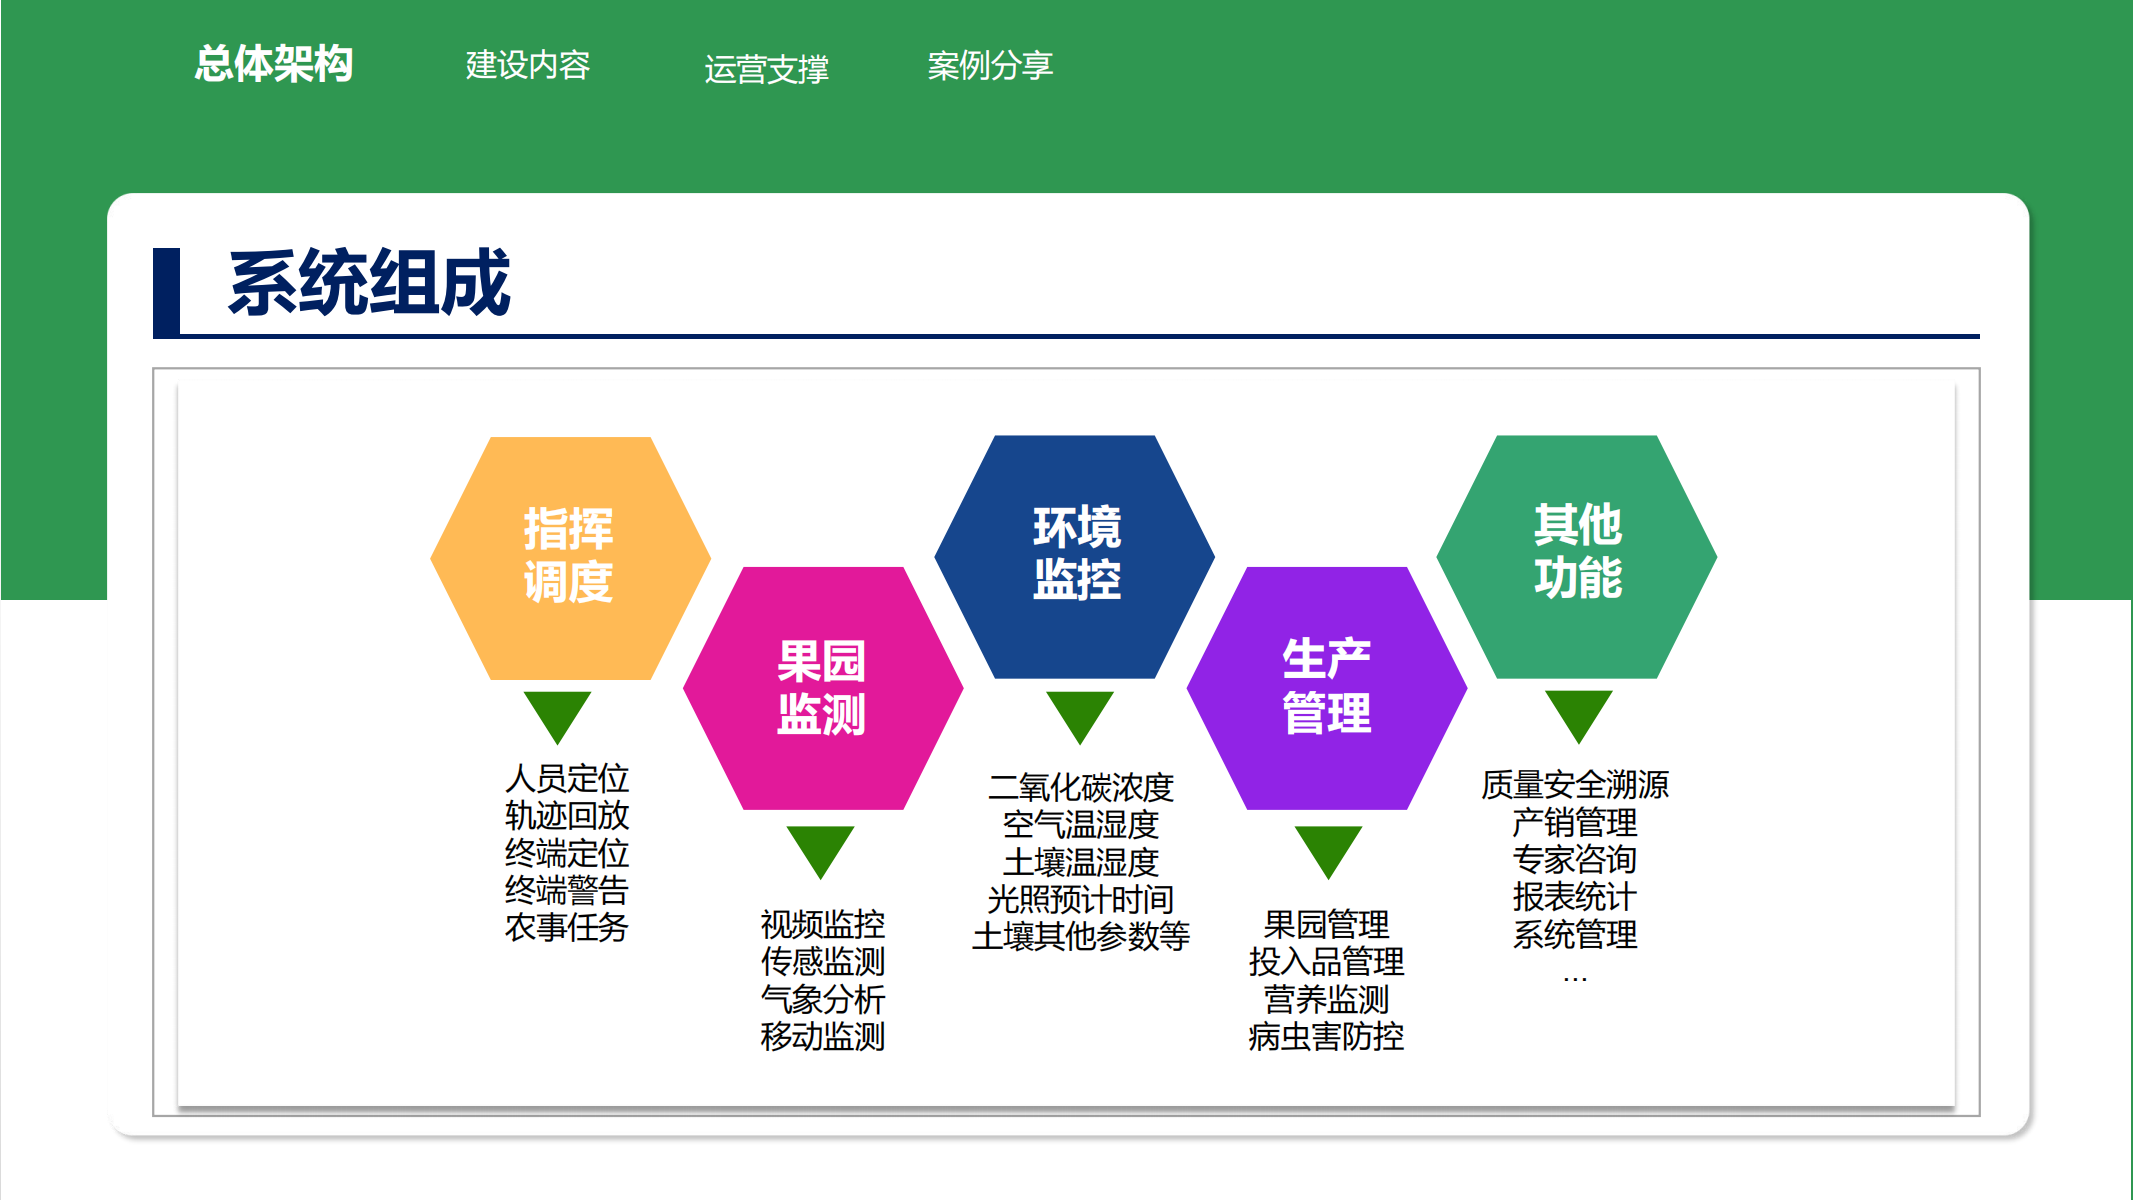
Task: Click the 病虫害防控 text item
Action: pyautogui.click(x=1326, y=1036)
